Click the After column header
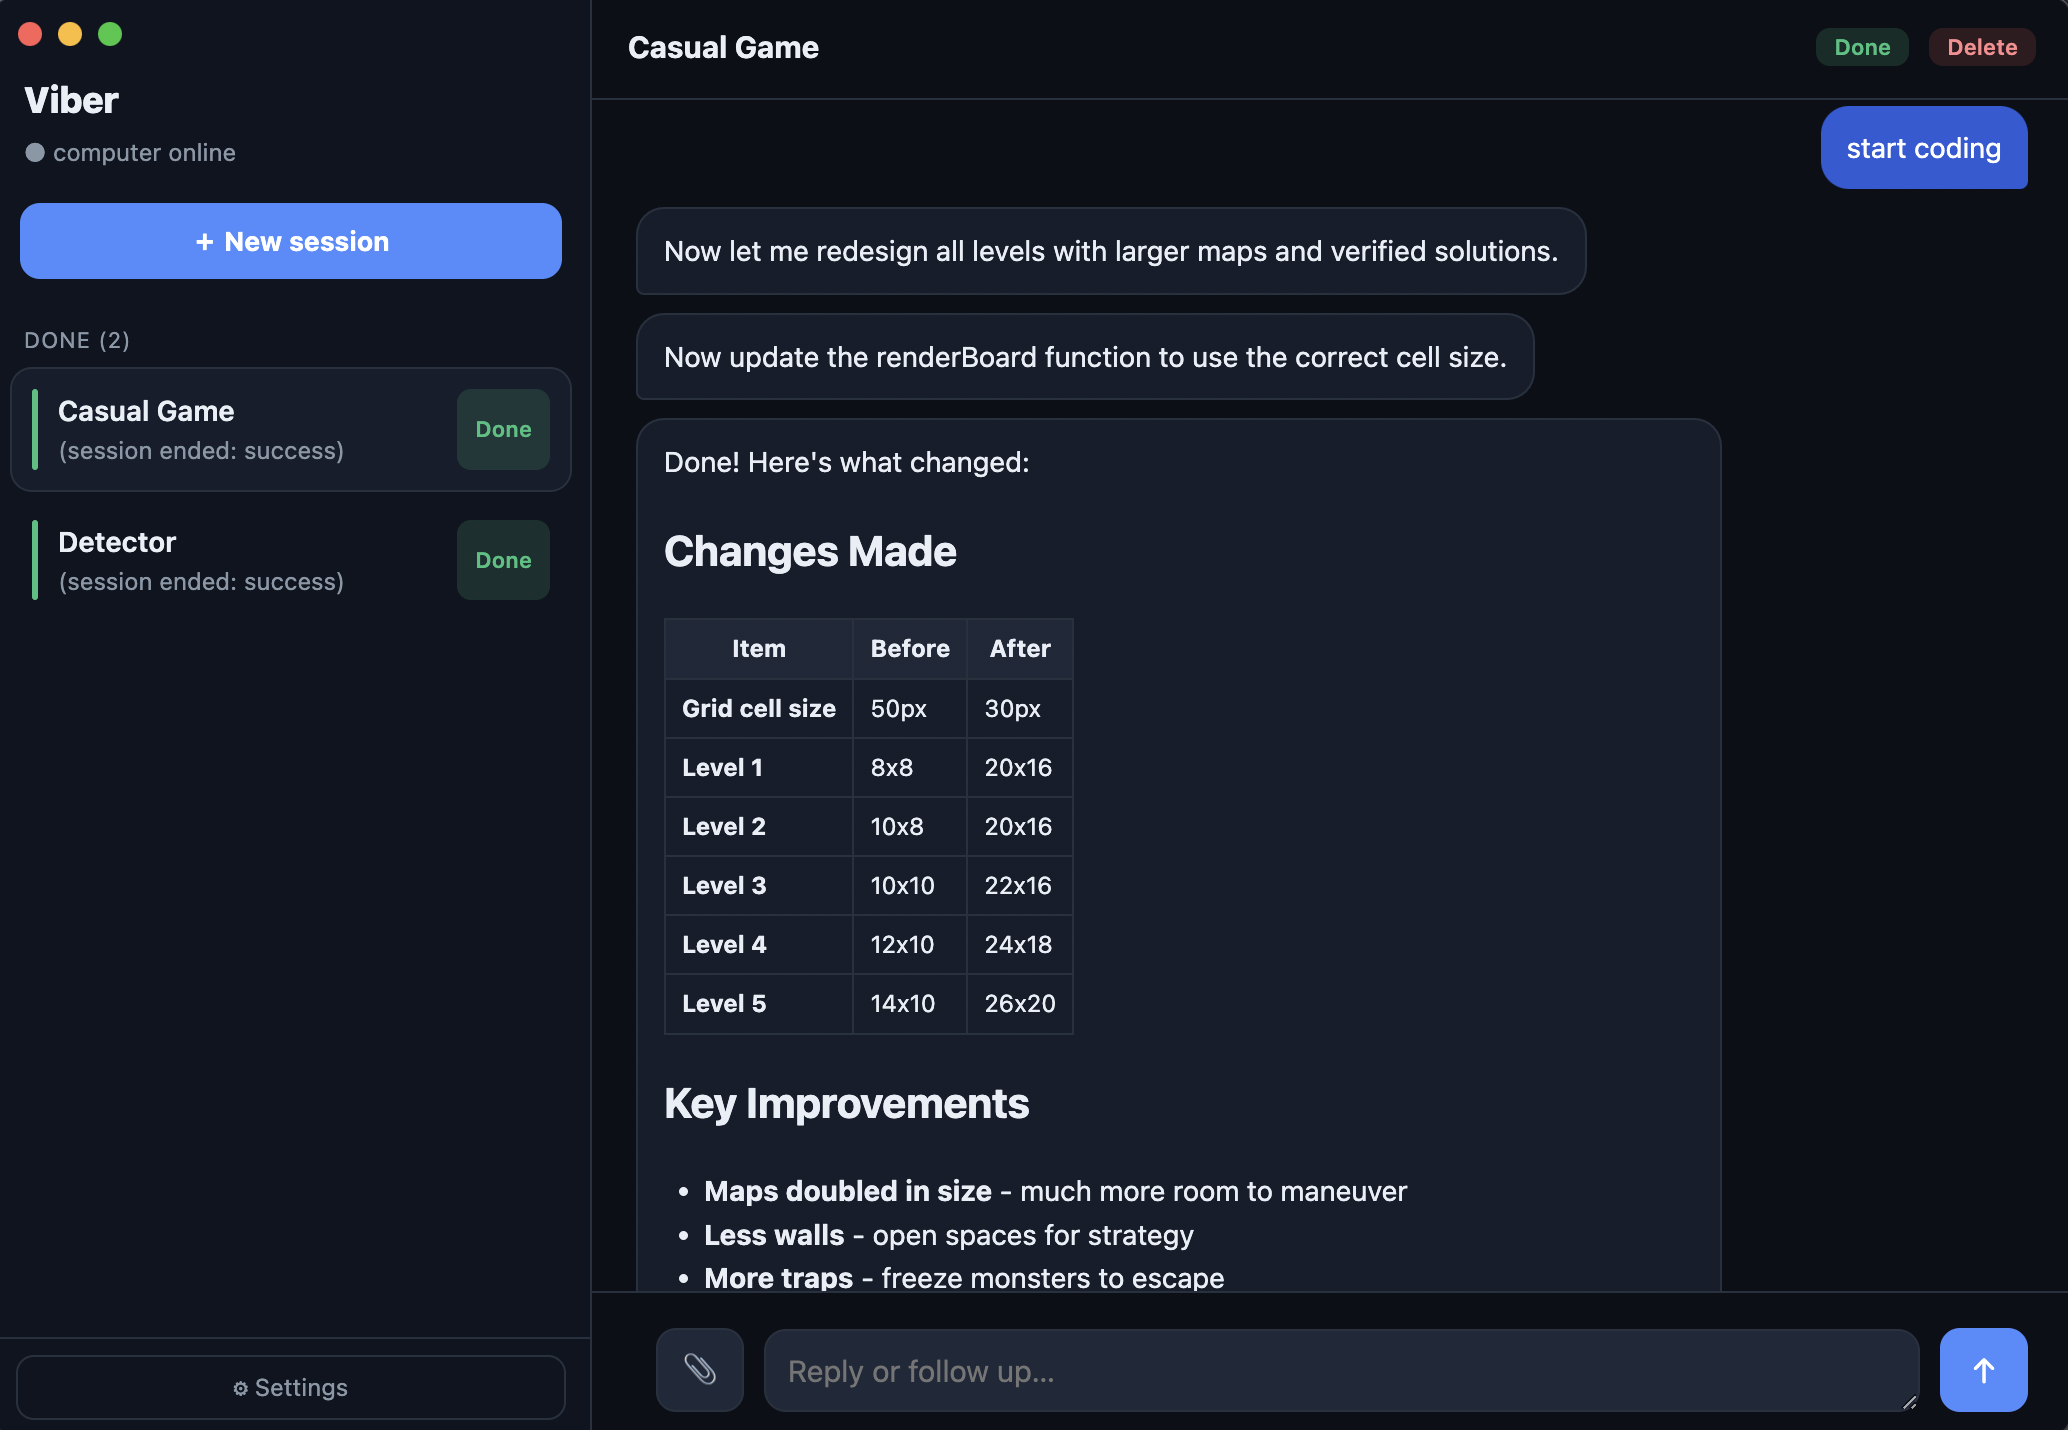Image resolution: width=2068 pixels, height=1430 pixels. [x=1020, y=649]
